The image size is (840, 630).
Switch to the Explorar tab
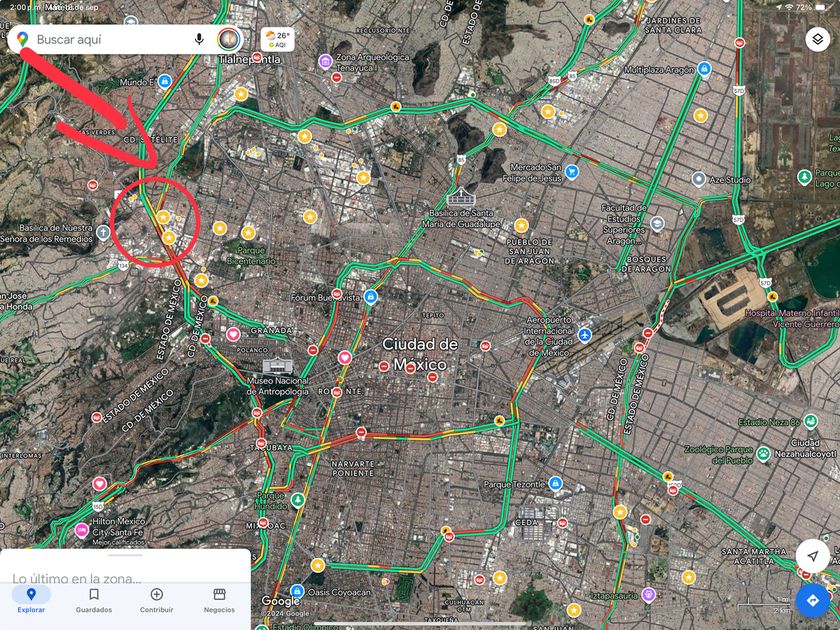31,599
